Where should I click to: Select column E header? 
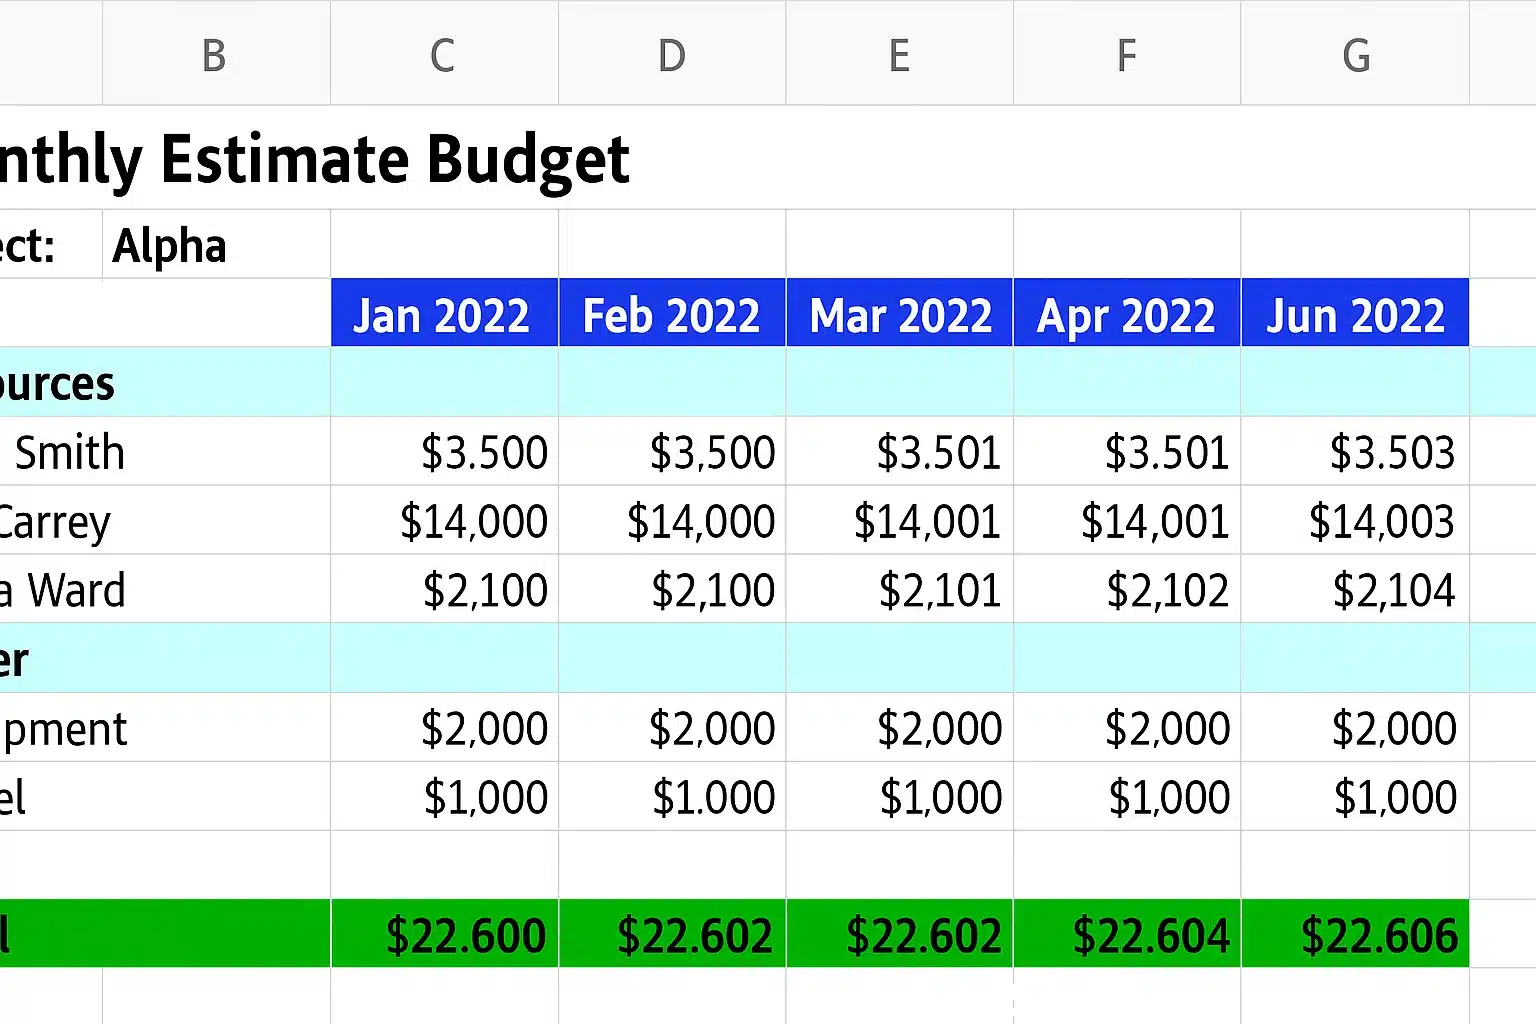(900, 54)
